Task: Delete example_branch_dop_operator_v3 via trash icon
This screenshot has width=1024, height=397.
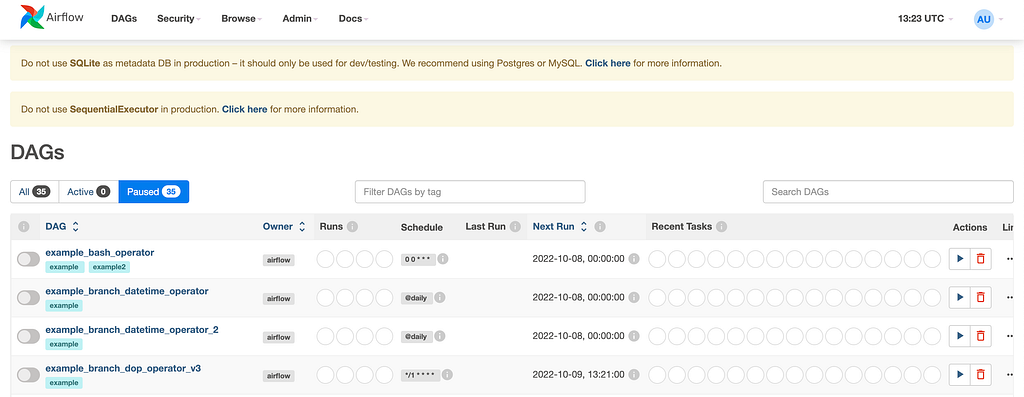Action: (x=980, y=375)
